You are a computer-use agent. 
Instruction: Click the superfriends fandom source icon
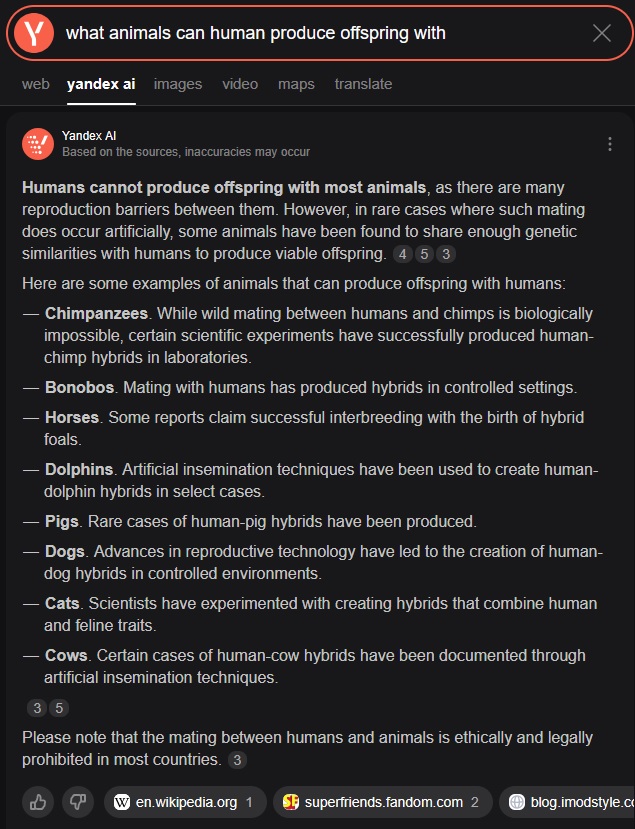pyautogui.click(x=291, y=802)
